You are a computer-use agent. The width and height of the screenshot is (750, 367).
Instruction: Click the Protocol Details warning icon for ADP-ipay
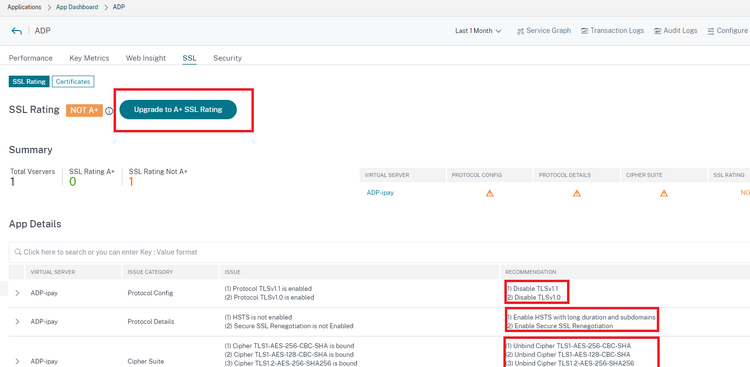[x=577, y=193]
